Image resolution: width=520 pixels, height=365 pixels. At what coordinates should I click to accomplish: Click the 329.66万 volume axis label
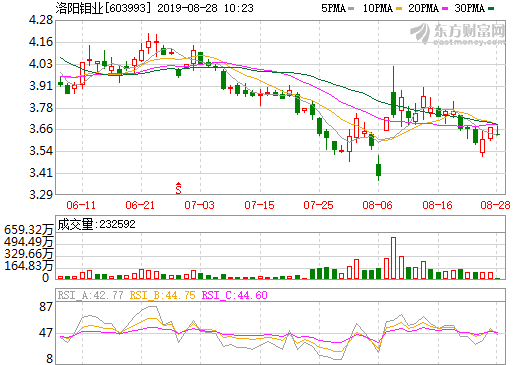(28, 254)
